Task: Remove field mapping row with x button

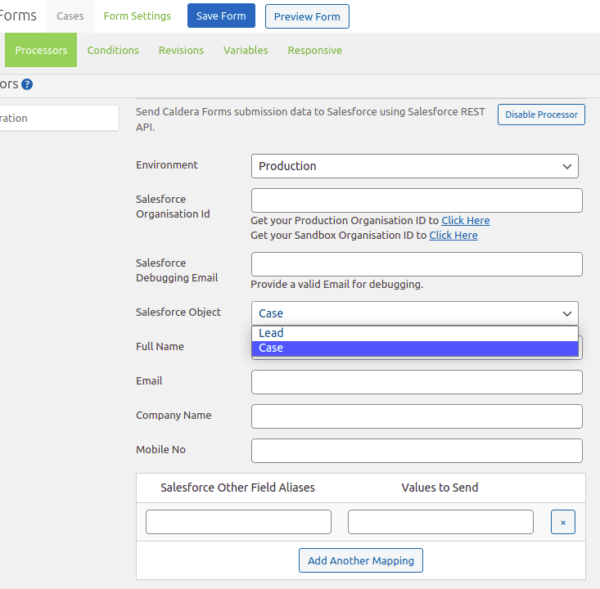Action: (563, 522)
